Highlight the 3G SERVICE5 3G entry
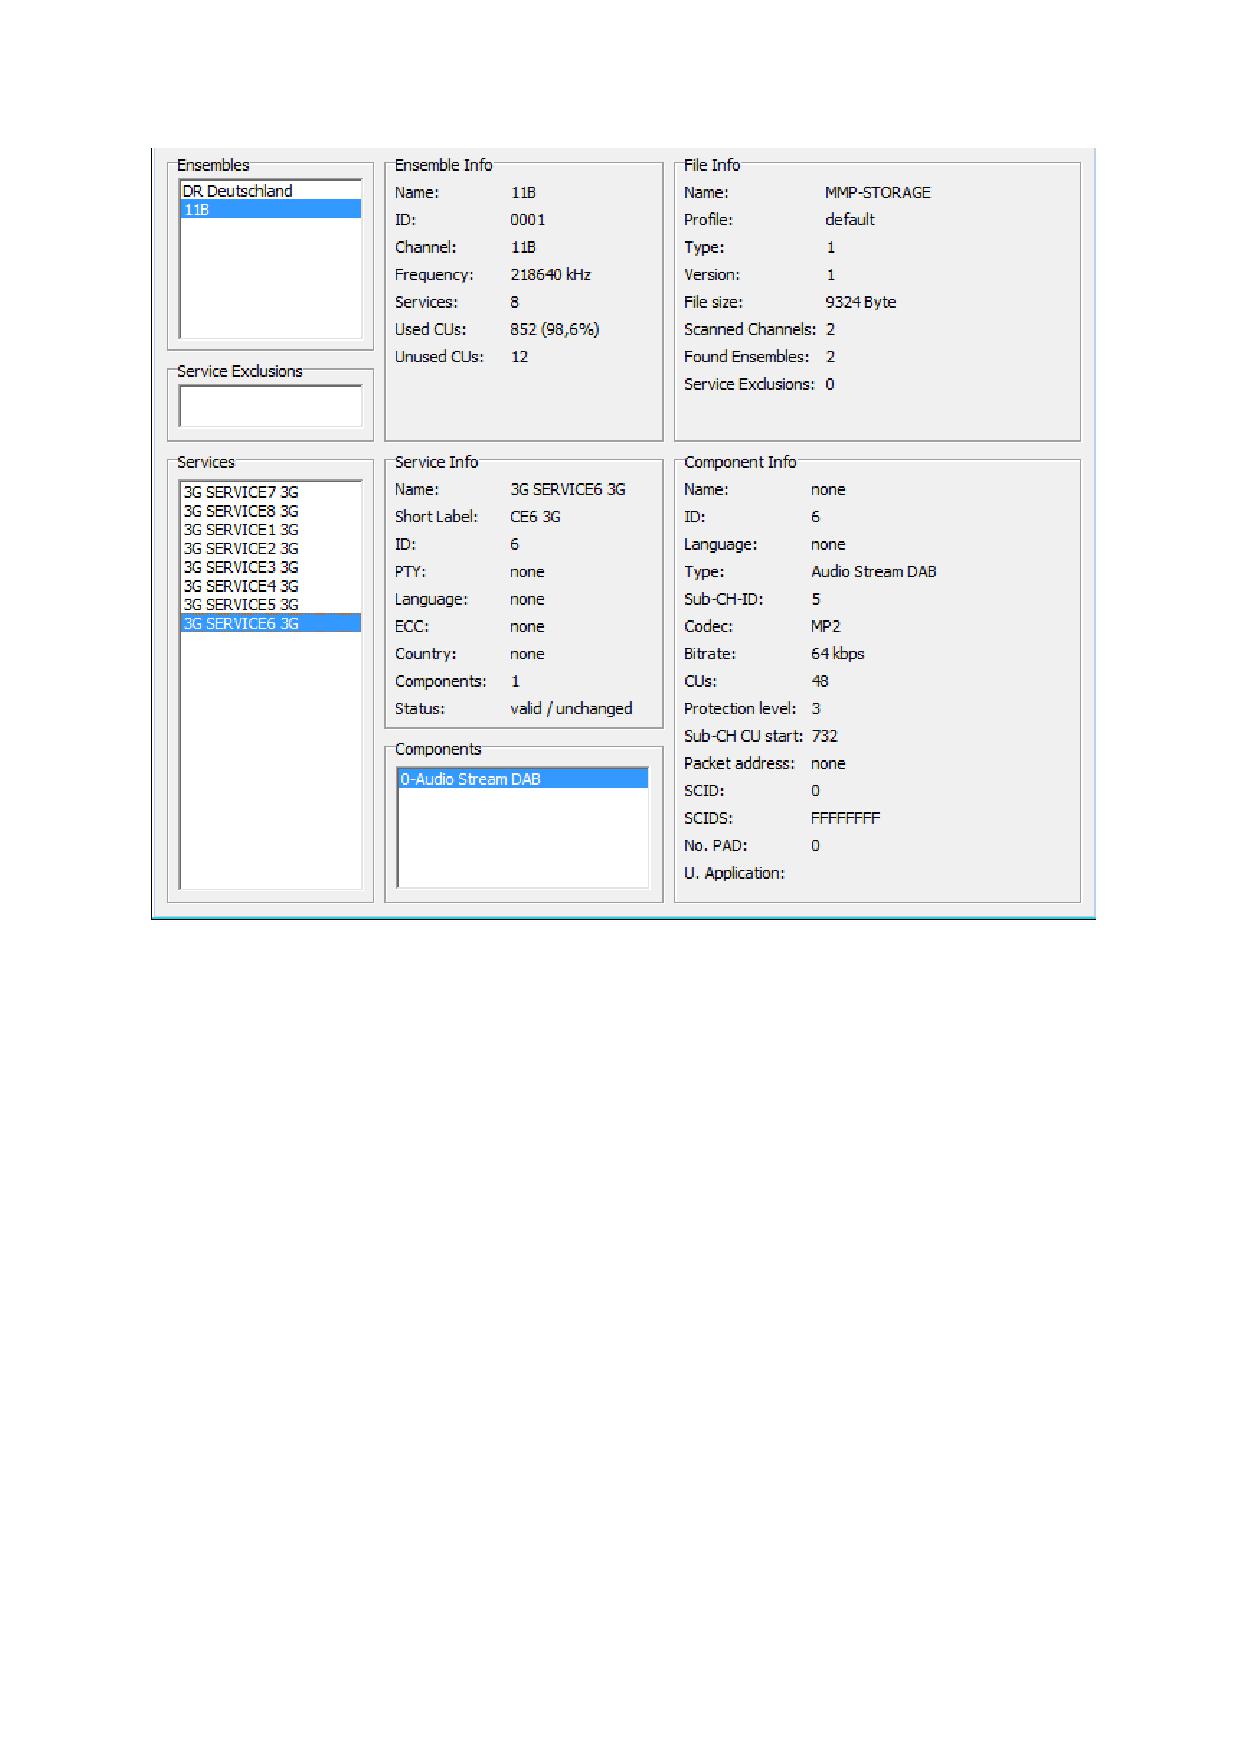Image resolution: width=1240 pixels, height=1754 pixels. click(241, 605)
